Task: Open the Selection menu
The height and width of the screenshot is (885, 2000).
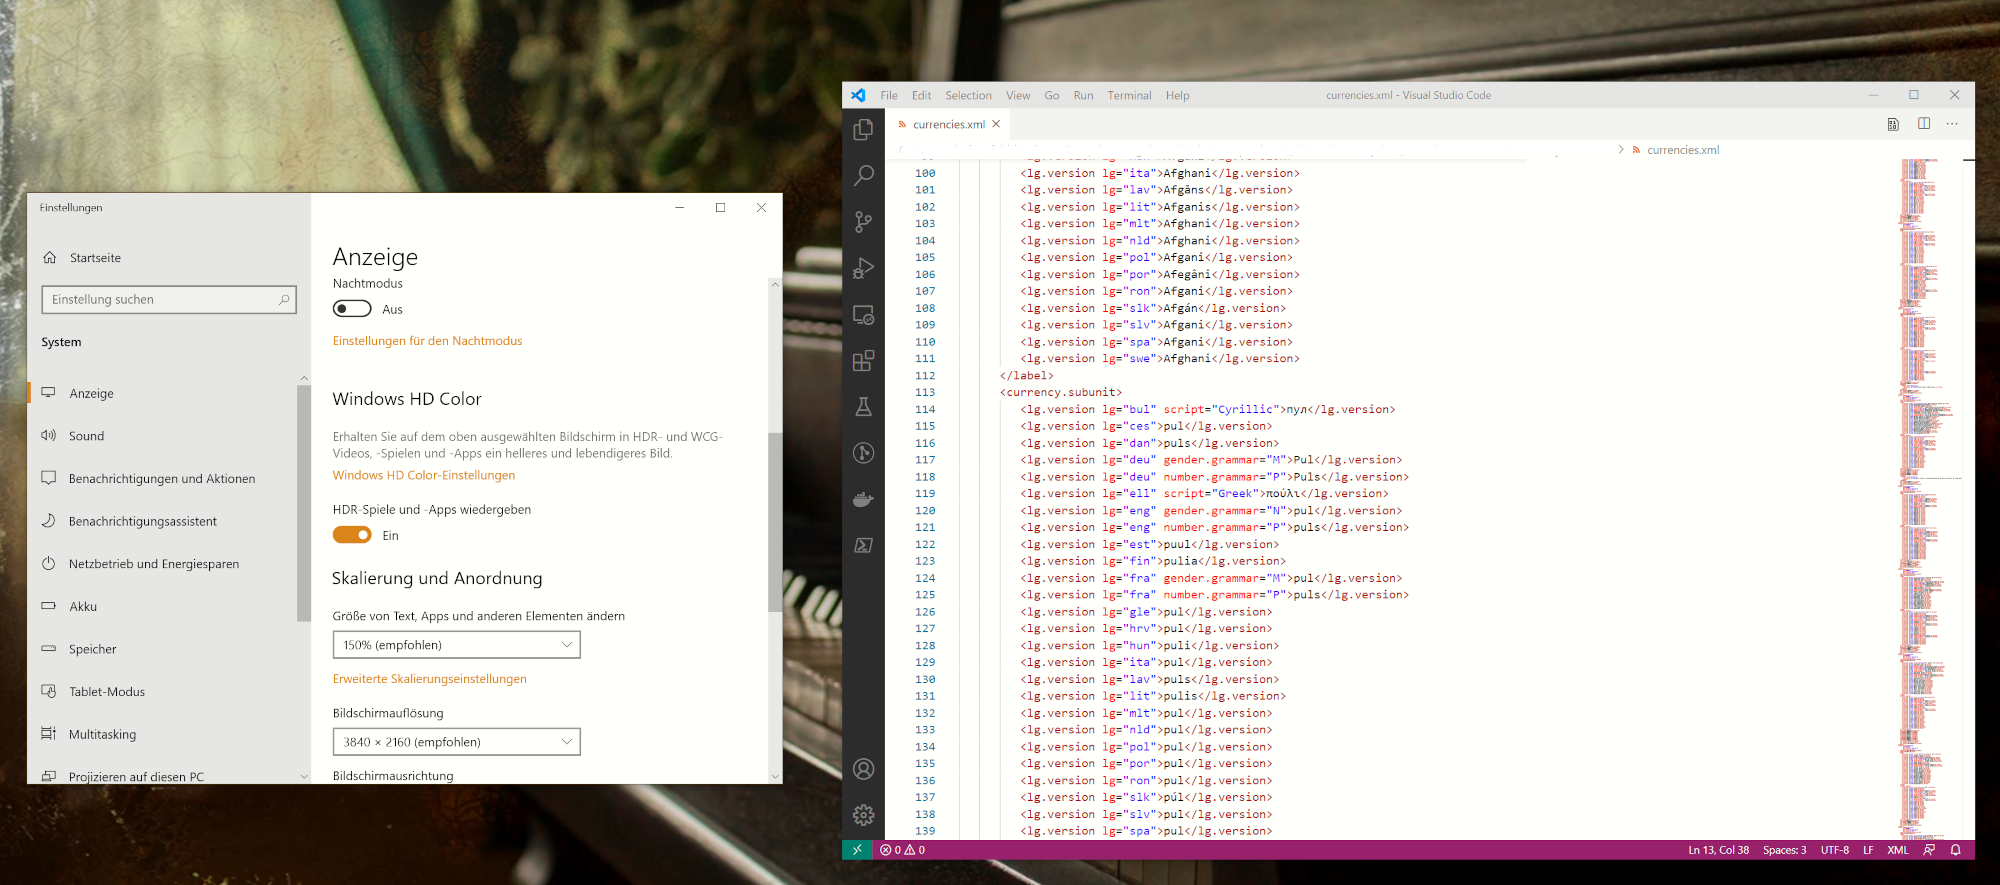Action: pos(968,96)
